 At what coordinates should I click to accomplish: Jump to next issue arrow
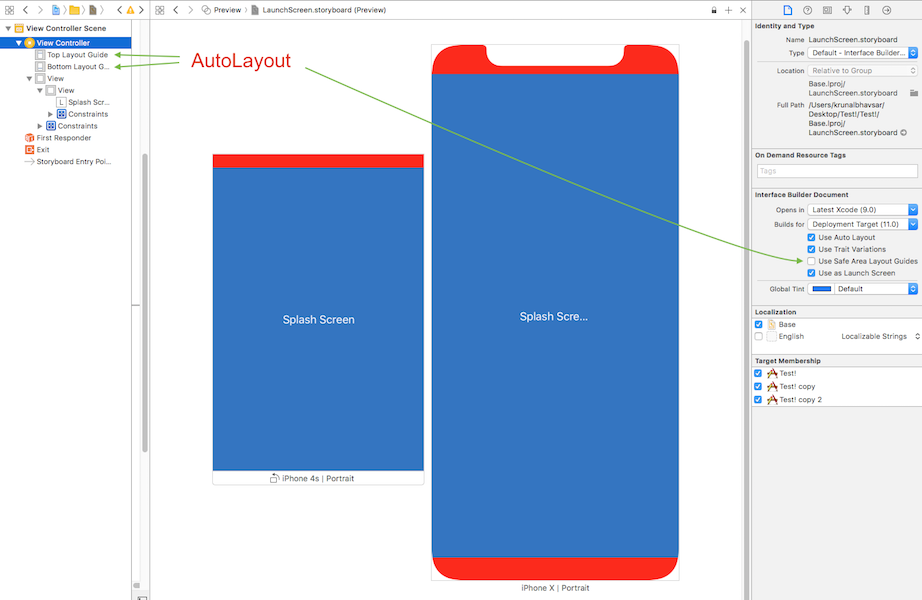(x=141, y=10)
